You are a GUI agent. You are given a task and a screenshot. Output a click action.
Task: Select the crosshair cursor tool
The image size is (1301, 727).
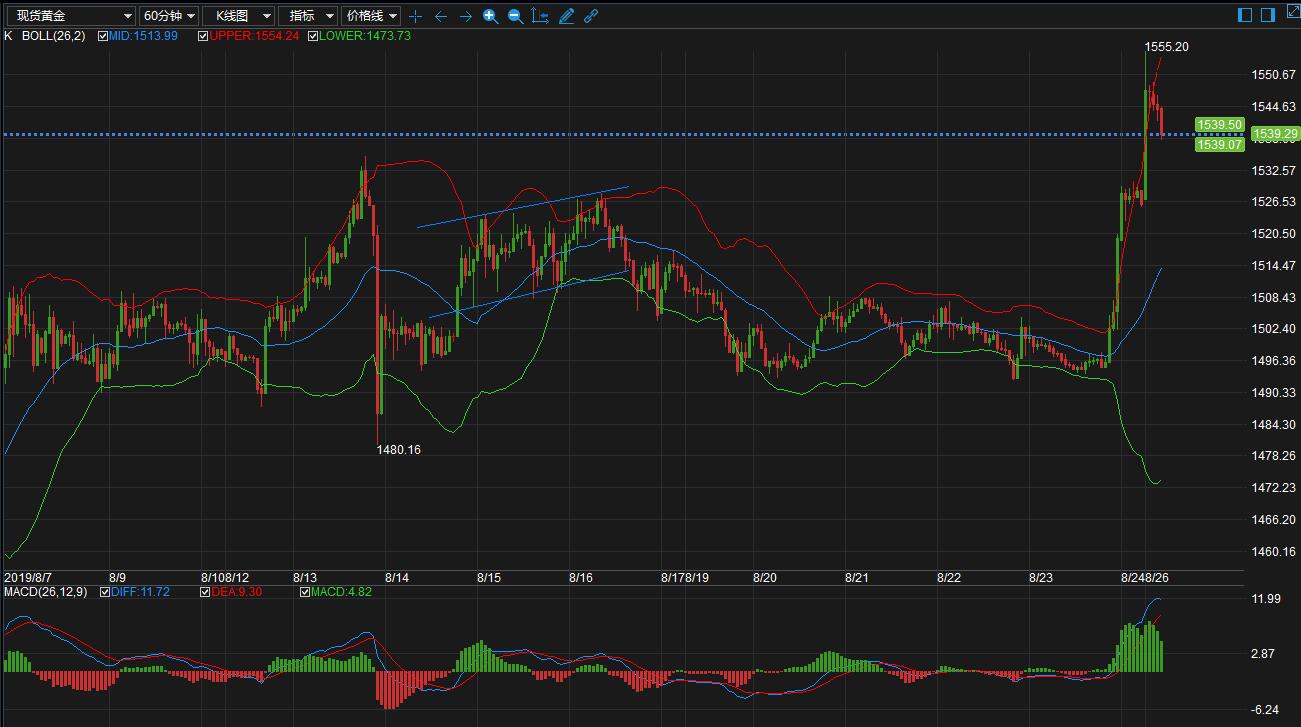[x=416, y=16]
